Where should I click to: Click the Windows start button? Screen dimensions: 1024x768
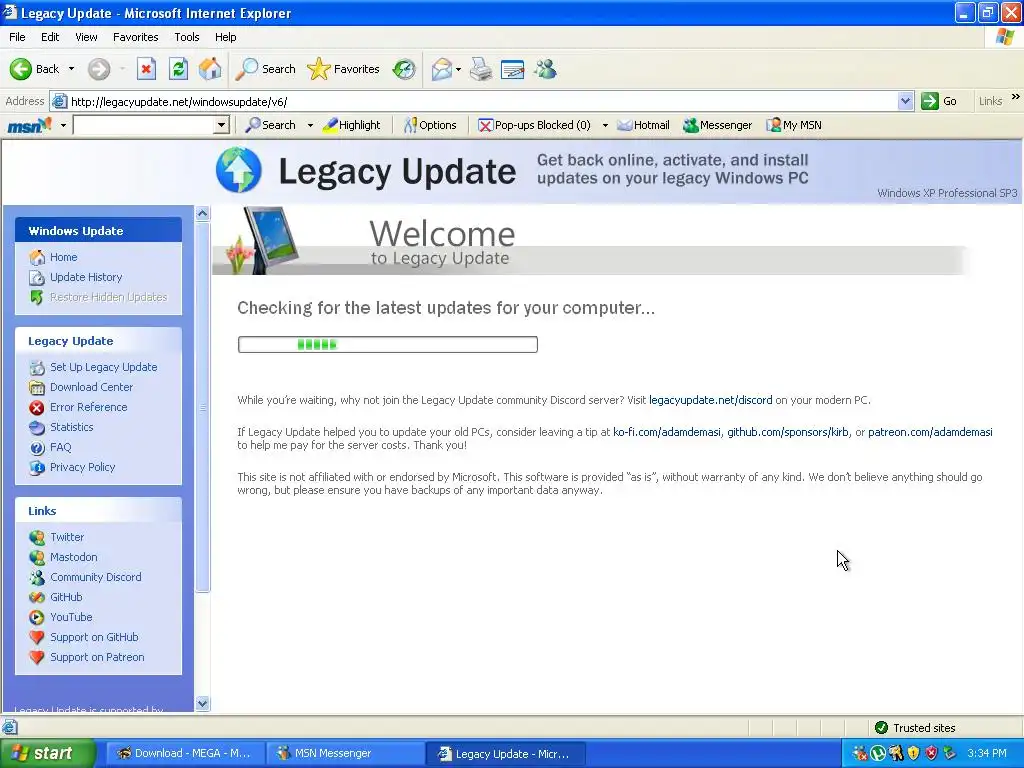pyautogui.click(x=47, y=753)
